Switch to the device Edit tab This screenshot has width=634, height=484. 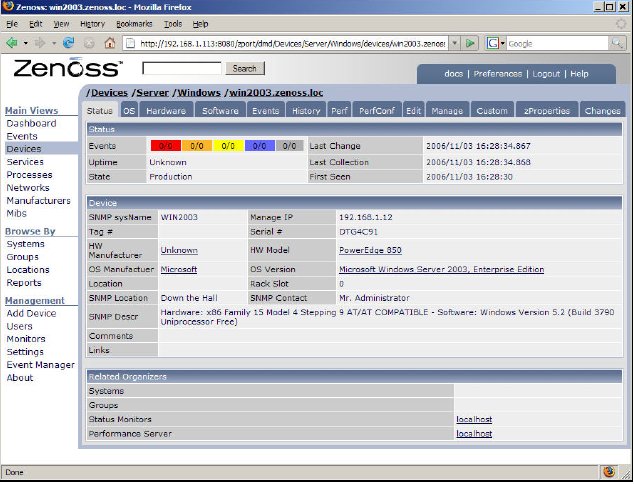click(x=413, y=111)
